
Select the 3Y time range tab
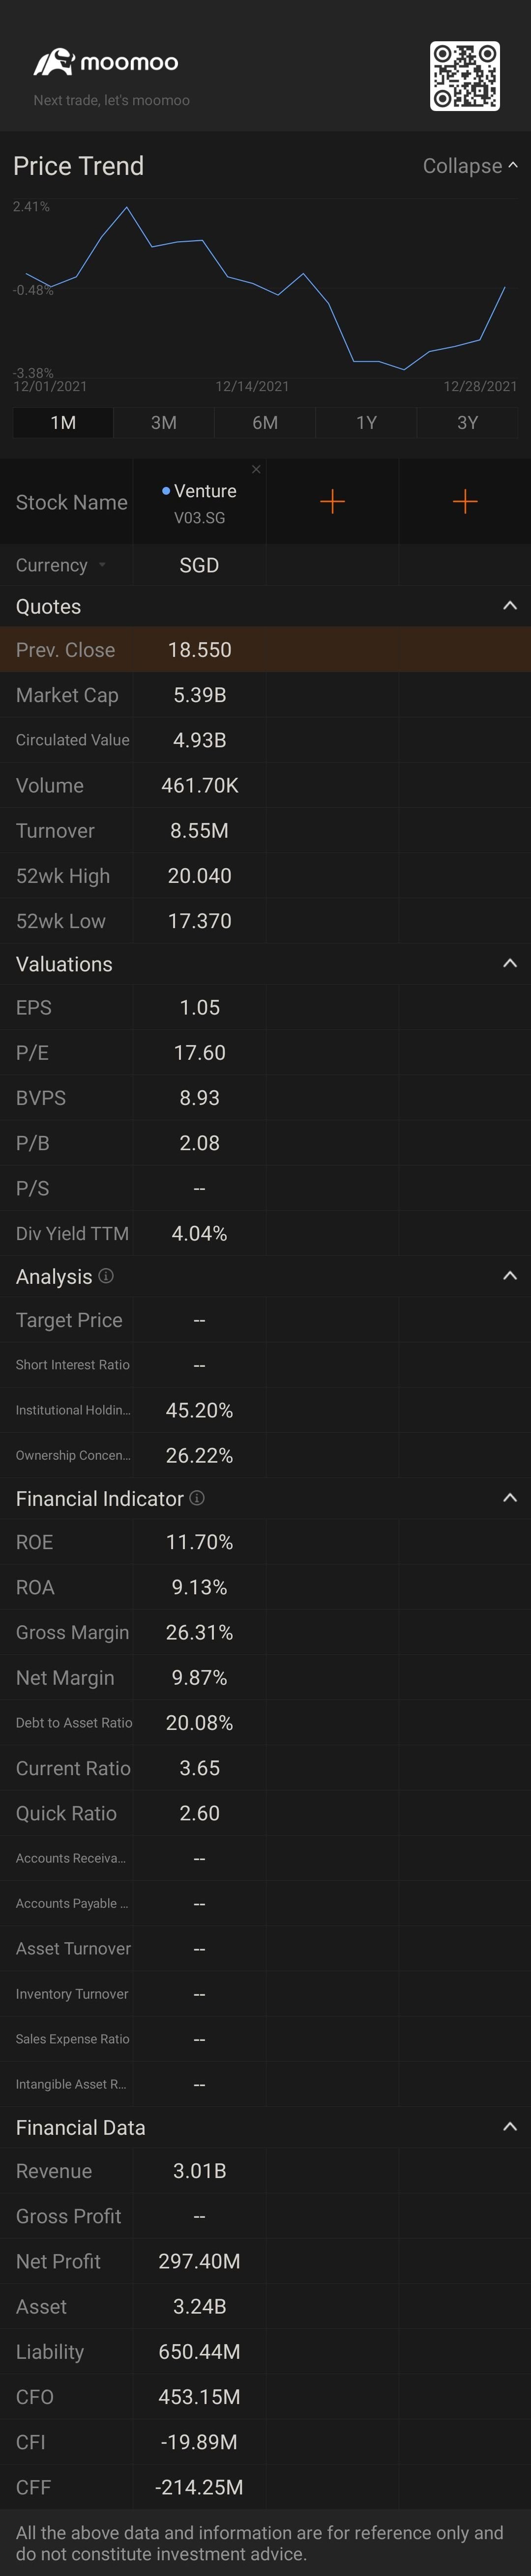click(x=468, y=422)
